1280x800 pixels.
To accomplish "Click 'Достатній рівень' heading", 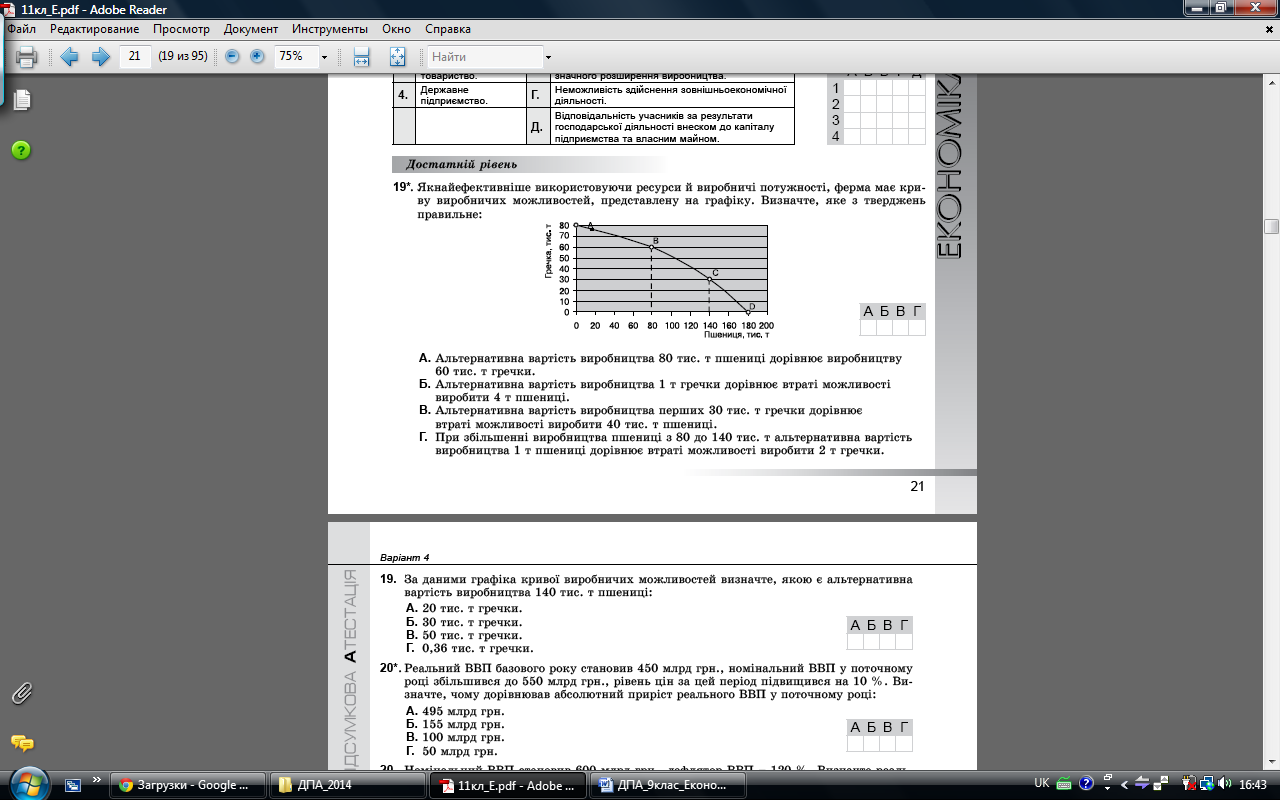I will (x=461, y=165).
